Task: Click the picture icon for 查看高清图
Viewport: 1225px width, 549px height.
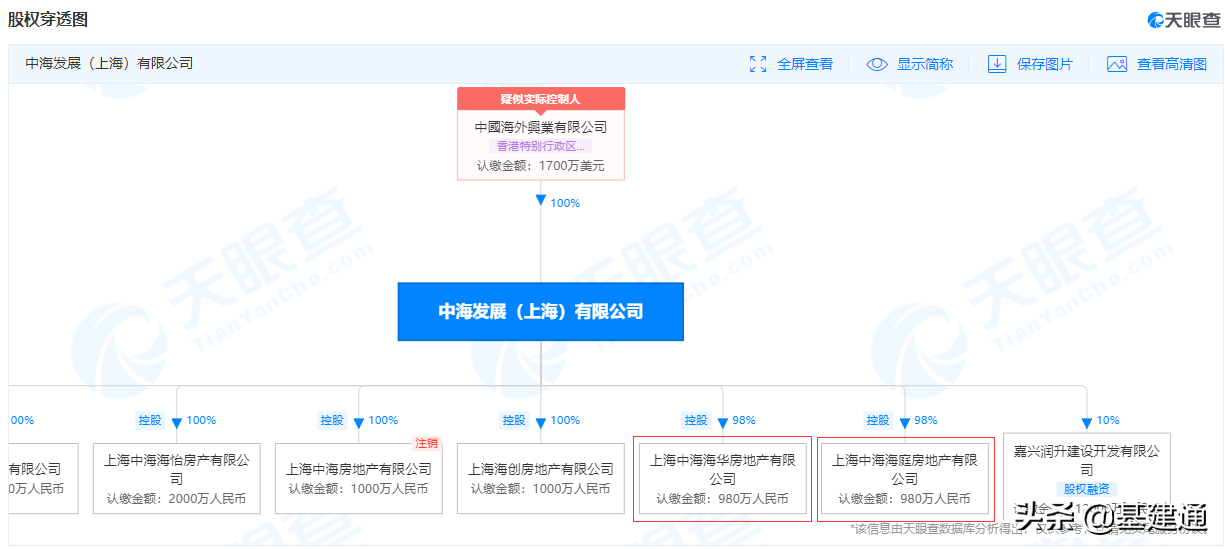Action: [1117, 64]
